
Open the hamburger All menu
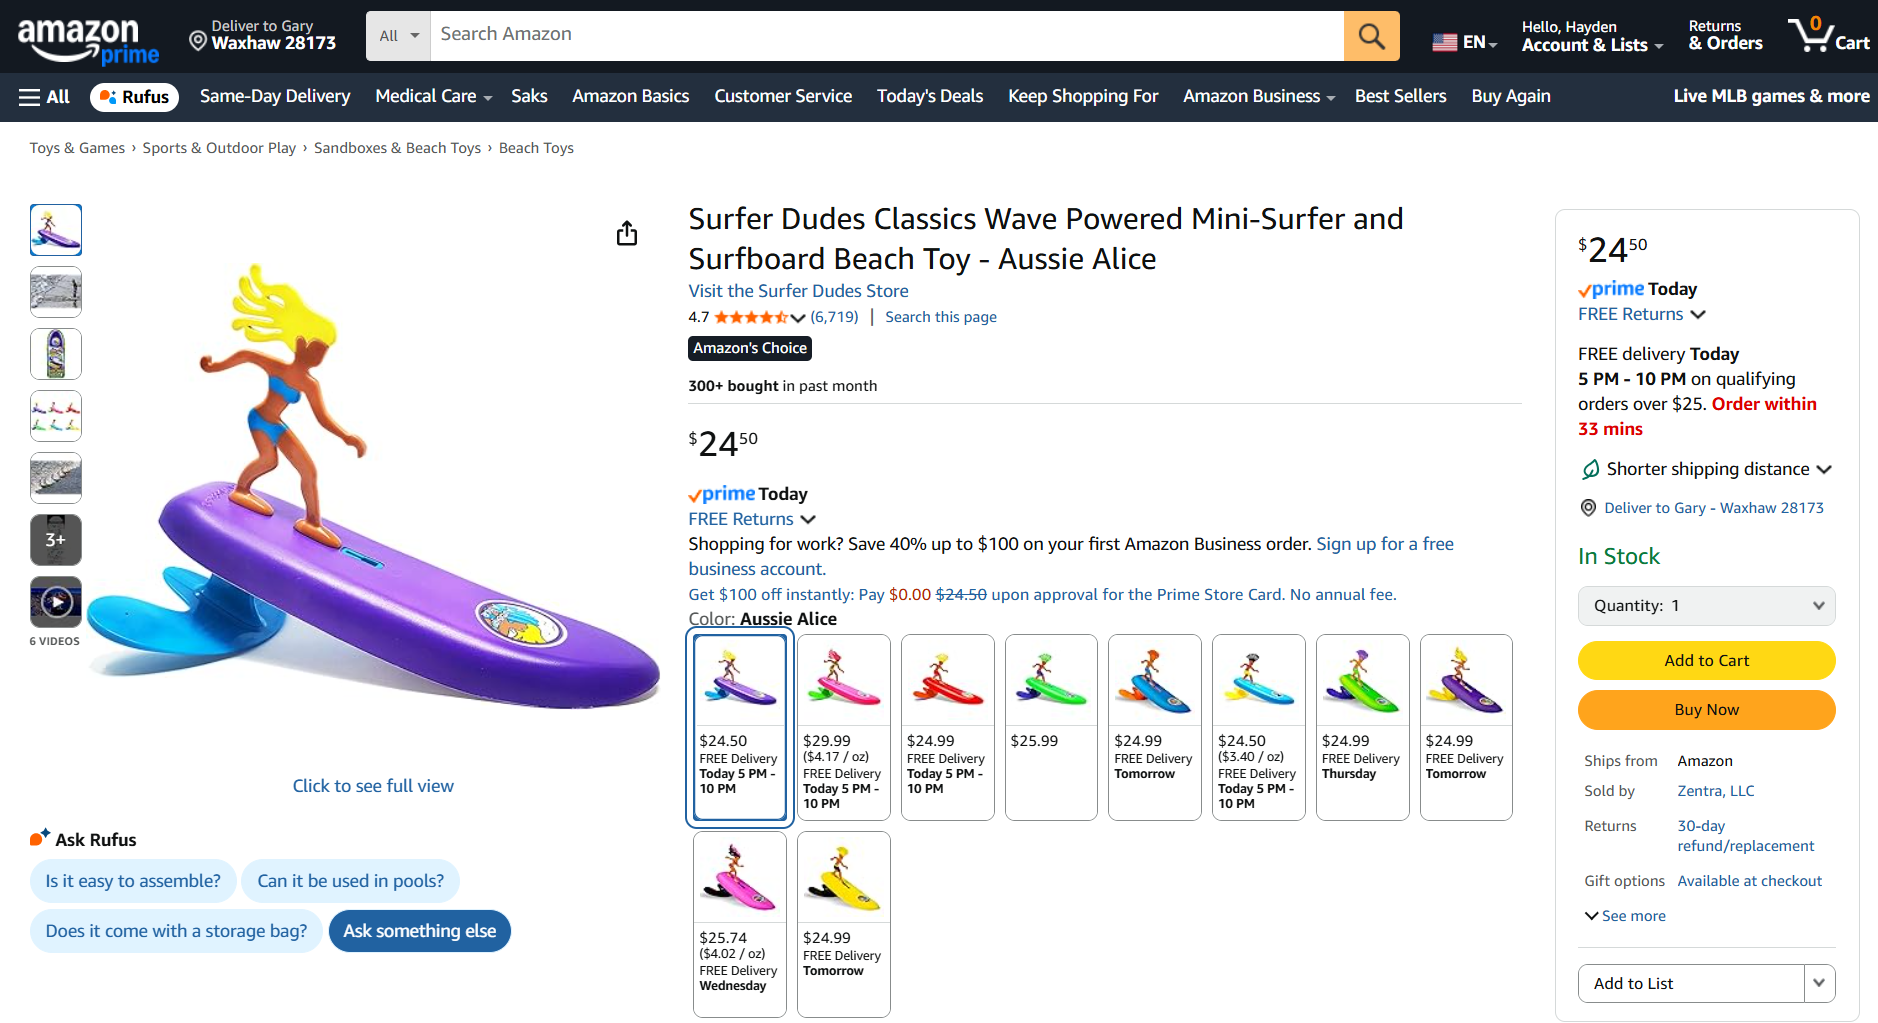44,97
